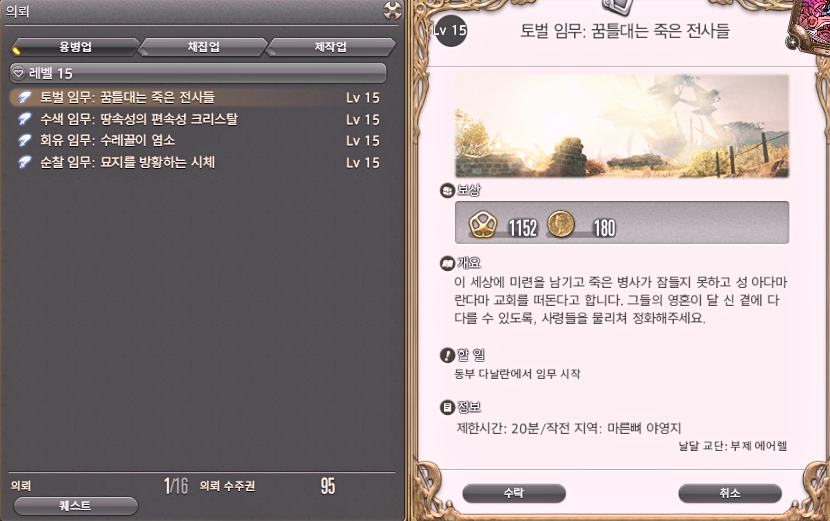Click the 정보 info section icon
Viewport: 830px width, 521px height.
[447, 407]
